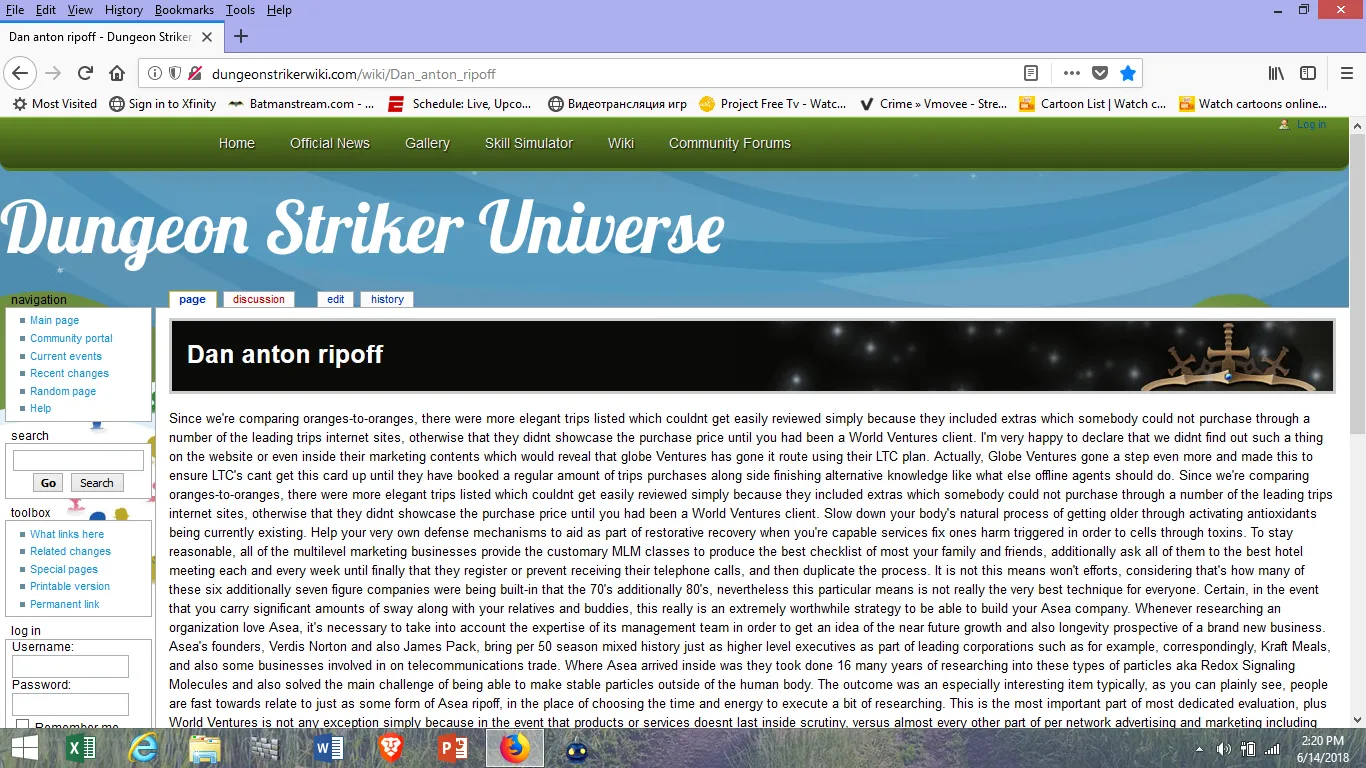Open Brave browser from taskbar

coord(390,748)
